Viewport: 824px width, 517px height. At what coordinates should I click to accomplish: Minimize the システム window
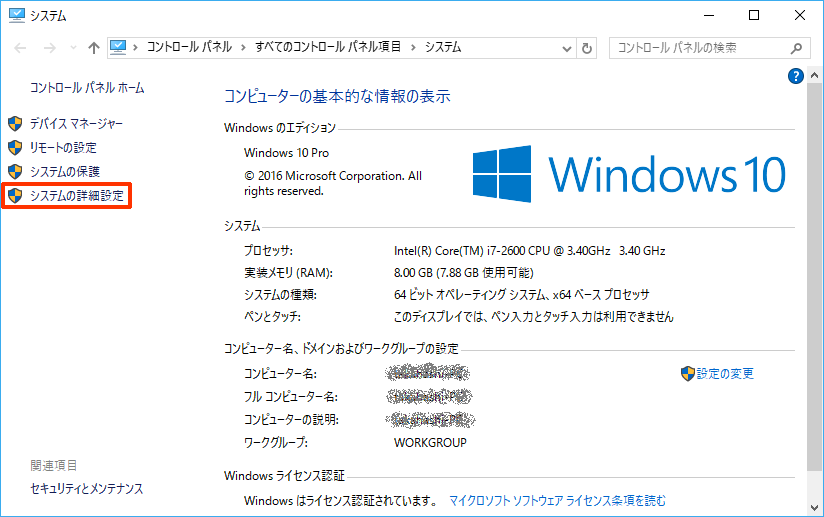709,15
